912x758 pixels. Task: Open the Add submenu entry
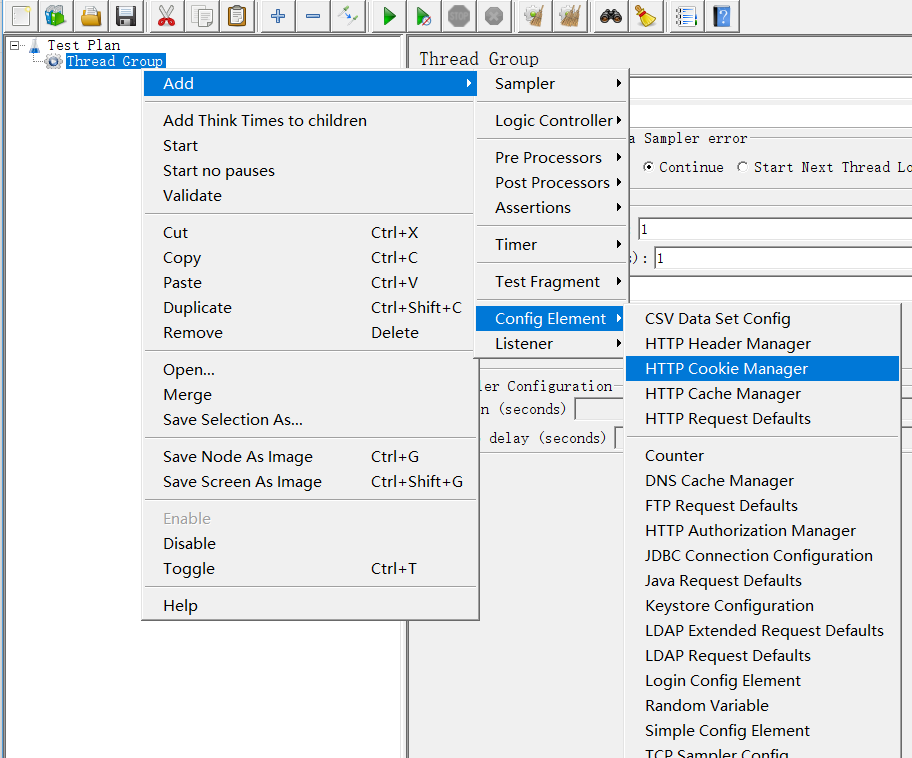point(310,84)
